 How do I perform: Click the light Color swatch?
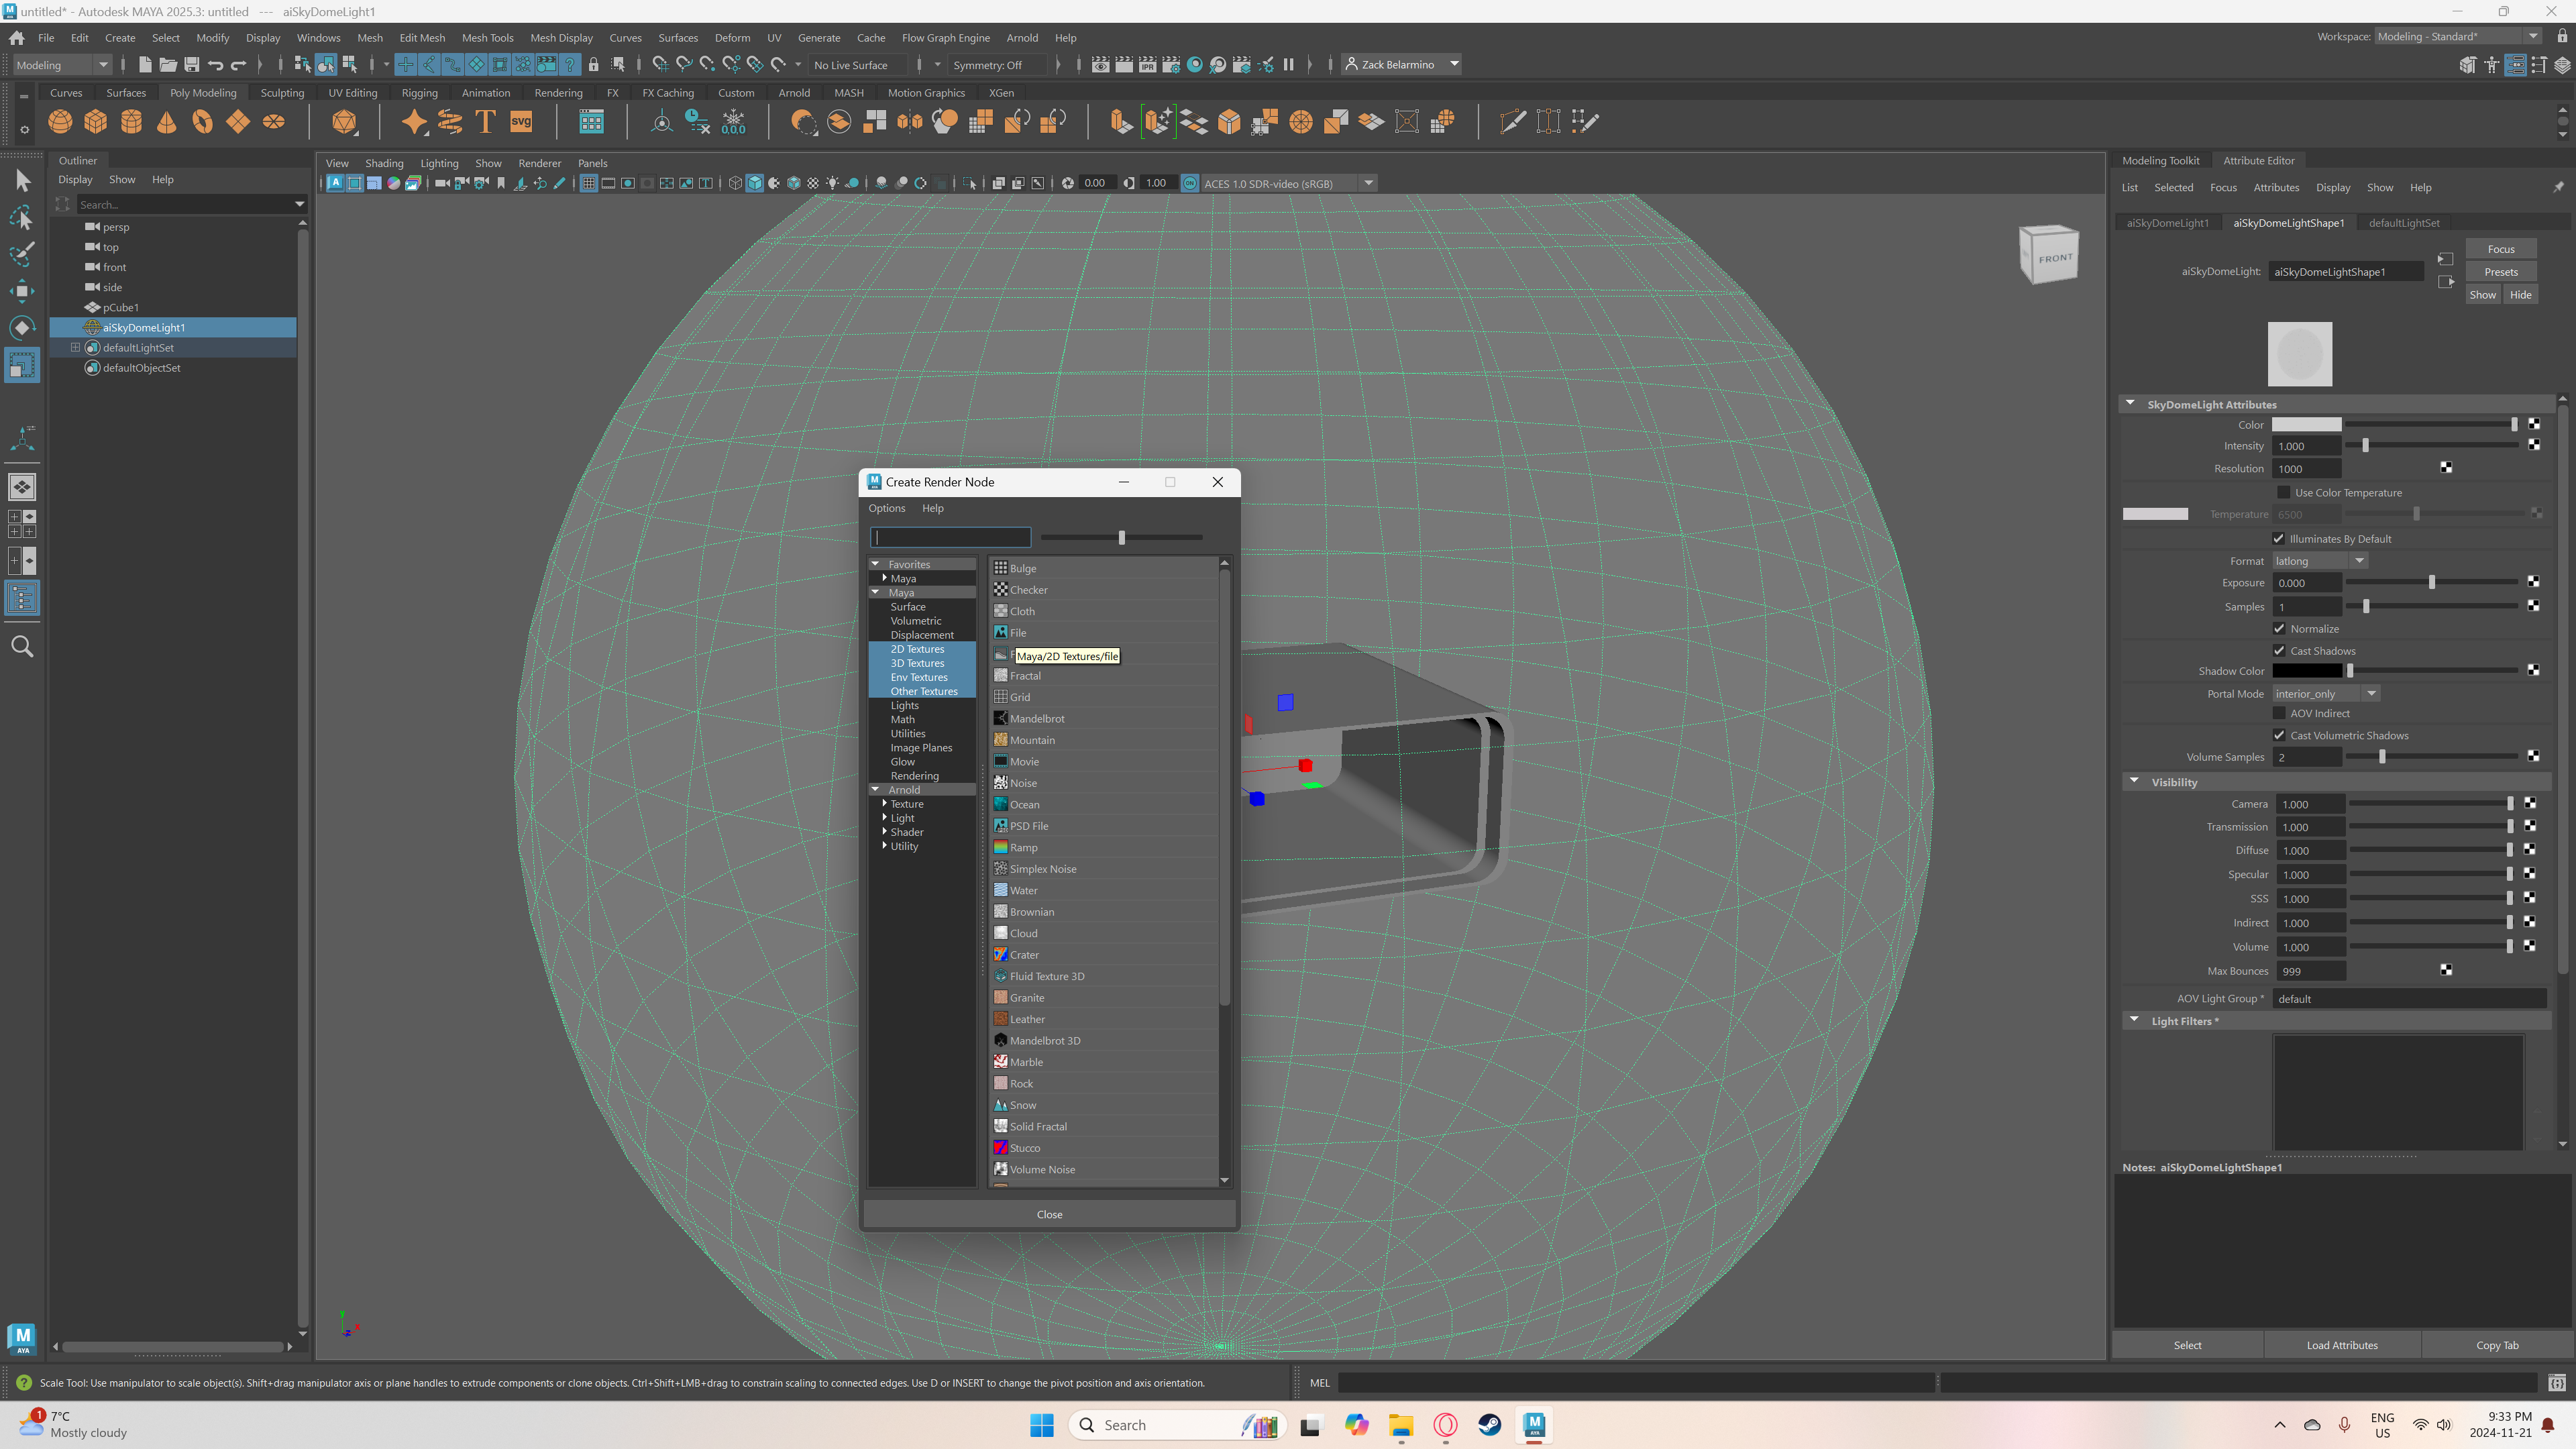[x=2306, y=425]
